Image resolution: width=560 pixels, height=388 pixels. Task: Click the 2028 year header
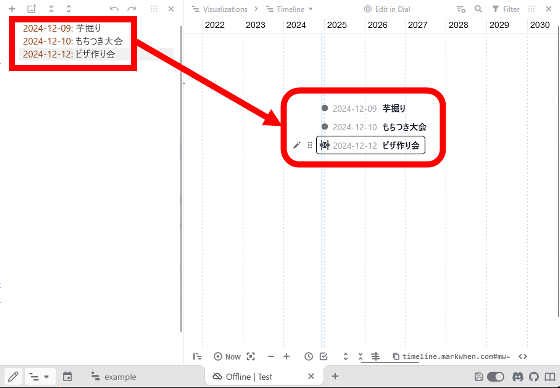point(459,25)
